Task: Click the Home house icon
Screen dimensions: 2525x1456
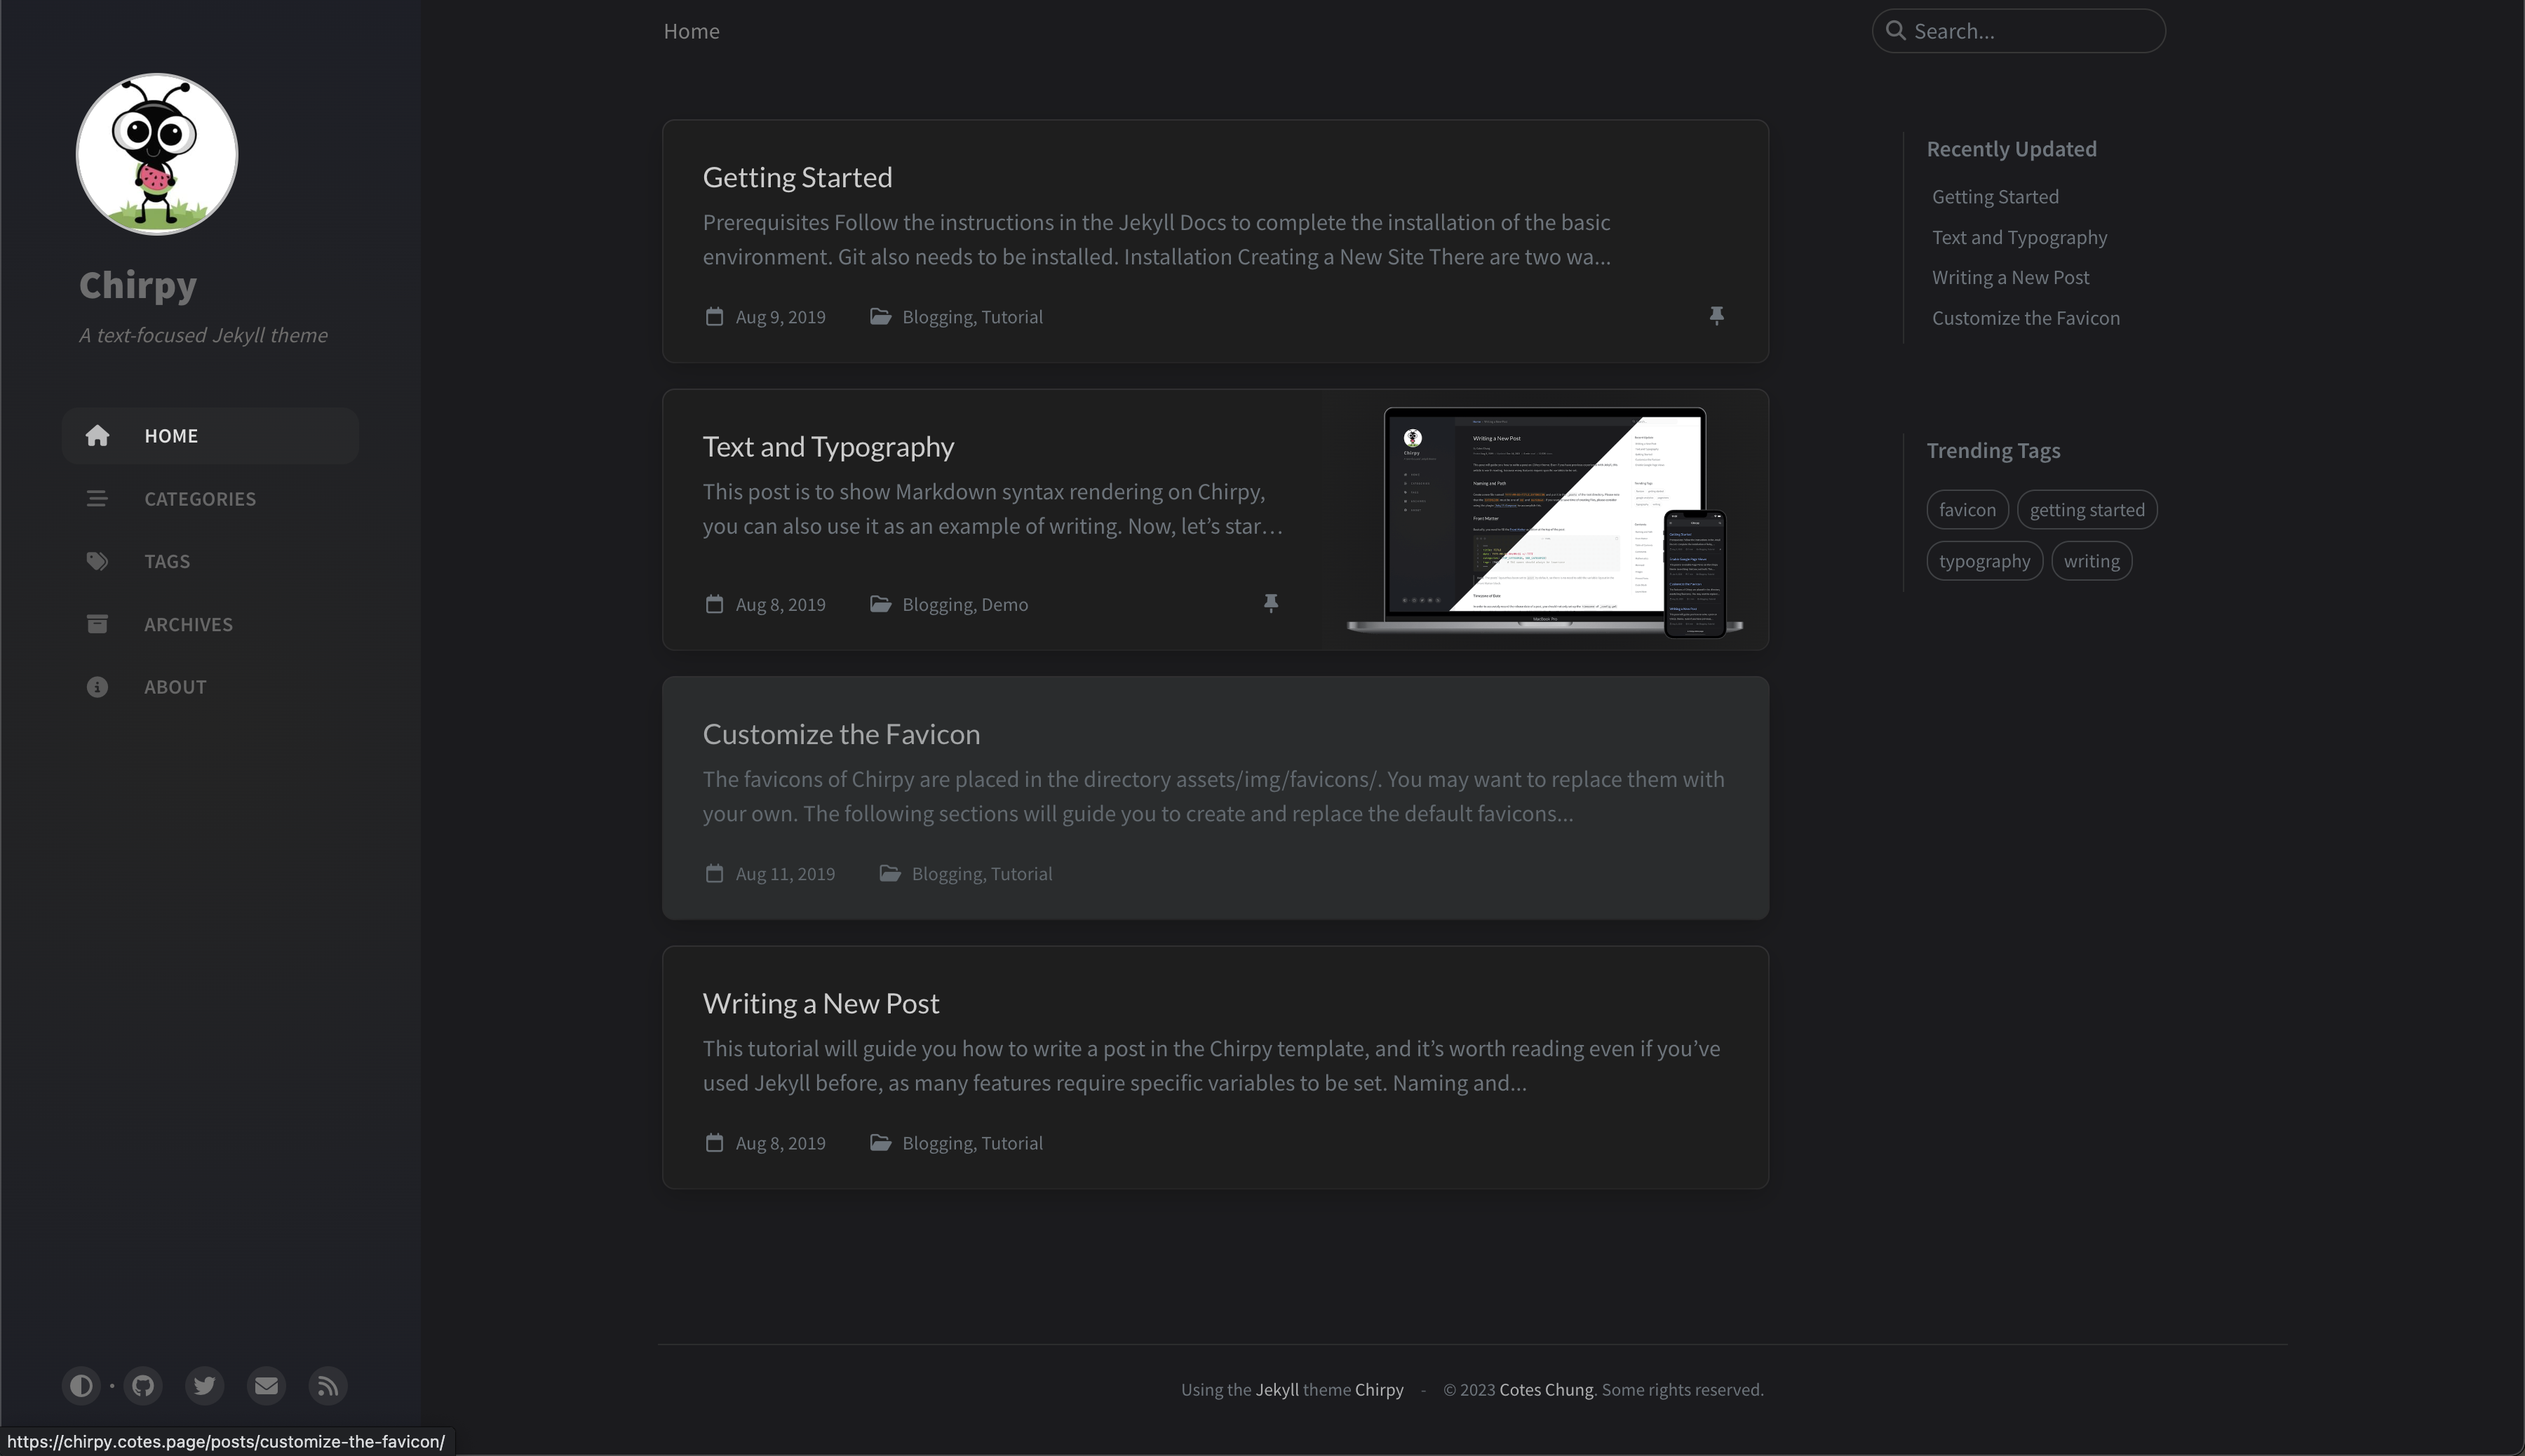Action: click(97, 436)
